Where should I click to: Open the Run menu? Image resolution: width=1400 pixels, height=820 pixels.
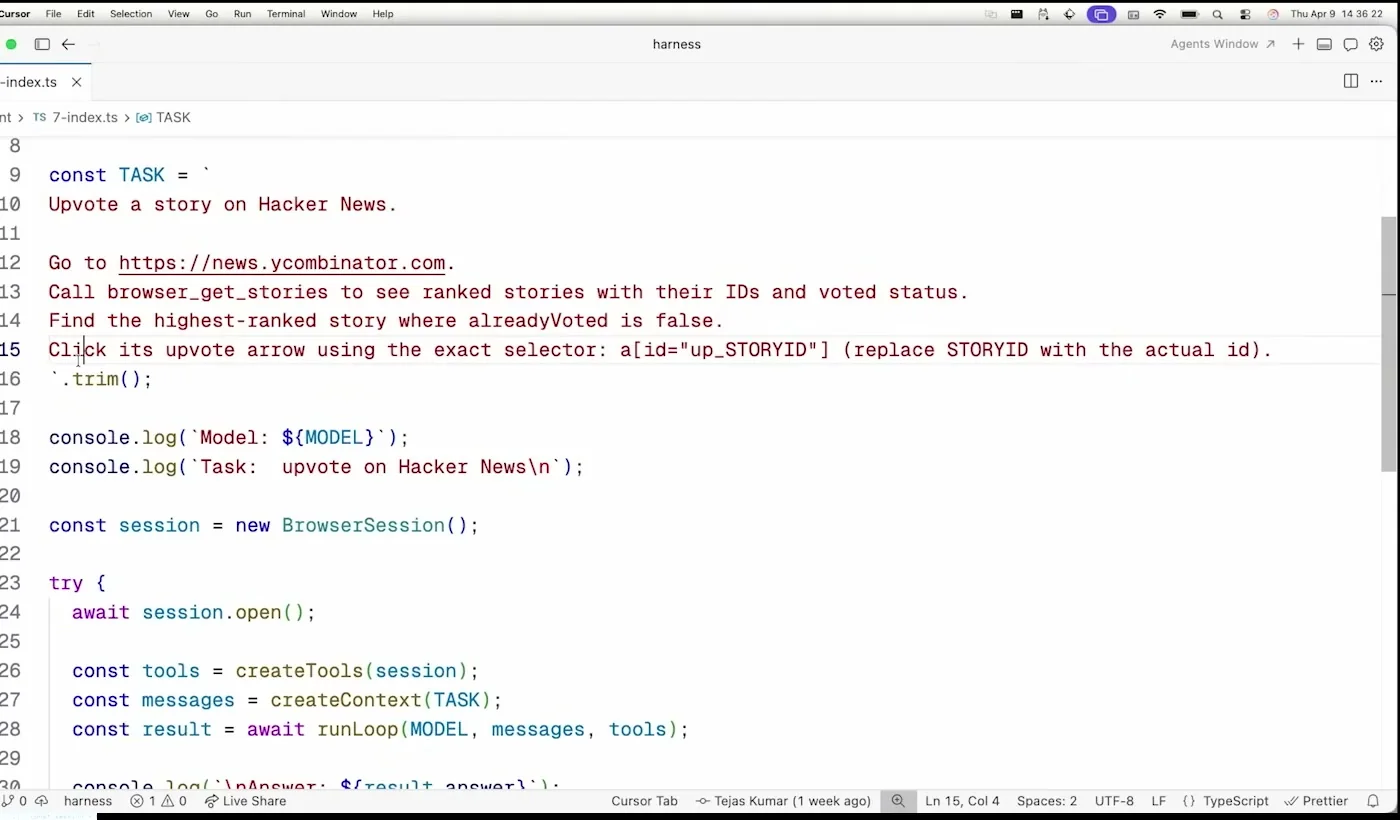(x=242, y=14)
